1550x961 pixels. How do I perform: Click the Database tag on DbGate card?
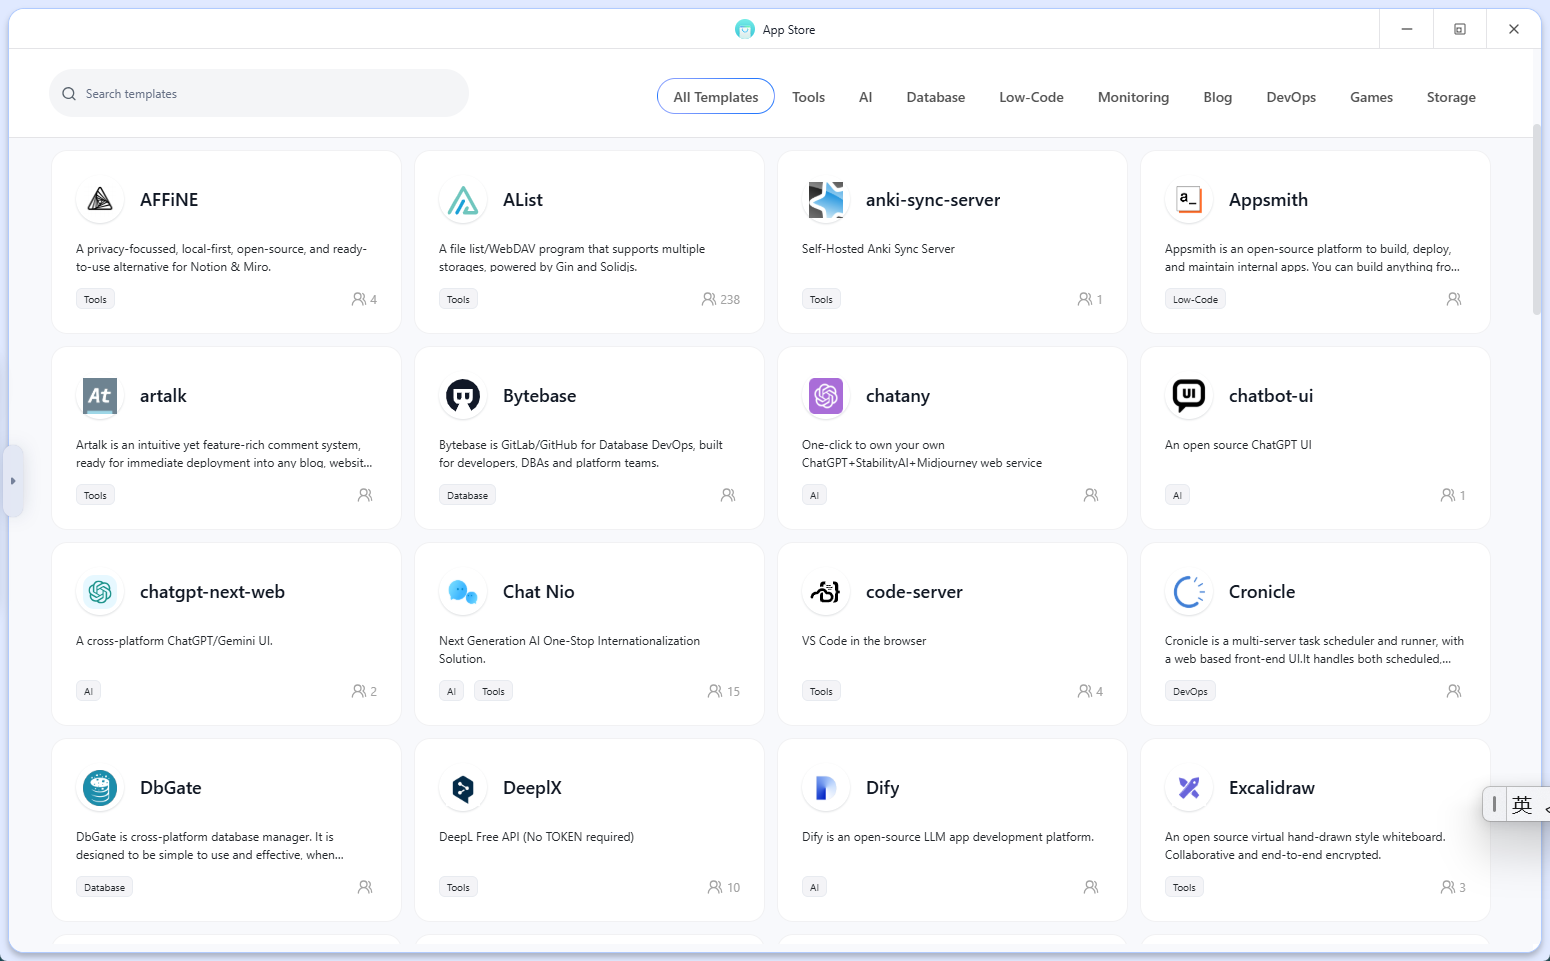(x=104, y=887)
